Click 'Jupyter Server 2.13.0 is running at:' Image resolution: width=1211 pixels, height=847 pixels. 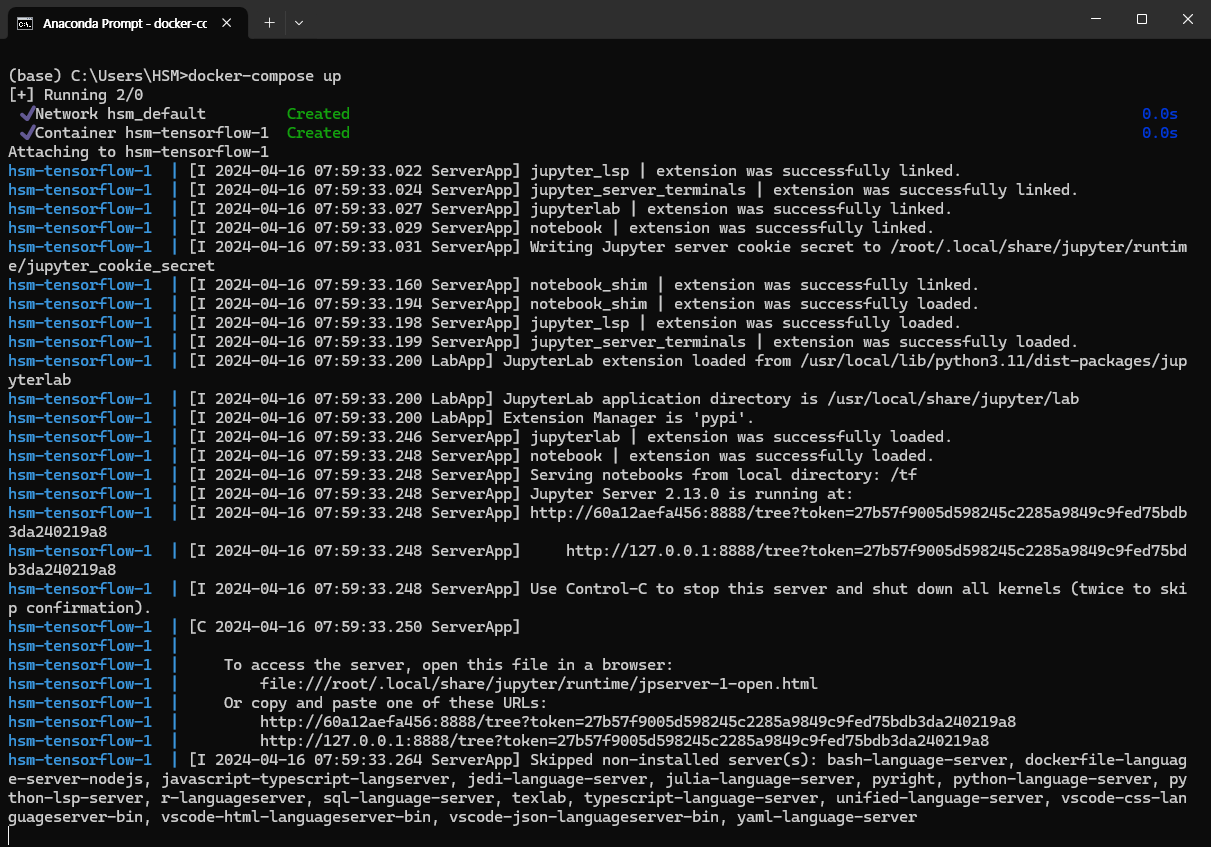691,494
